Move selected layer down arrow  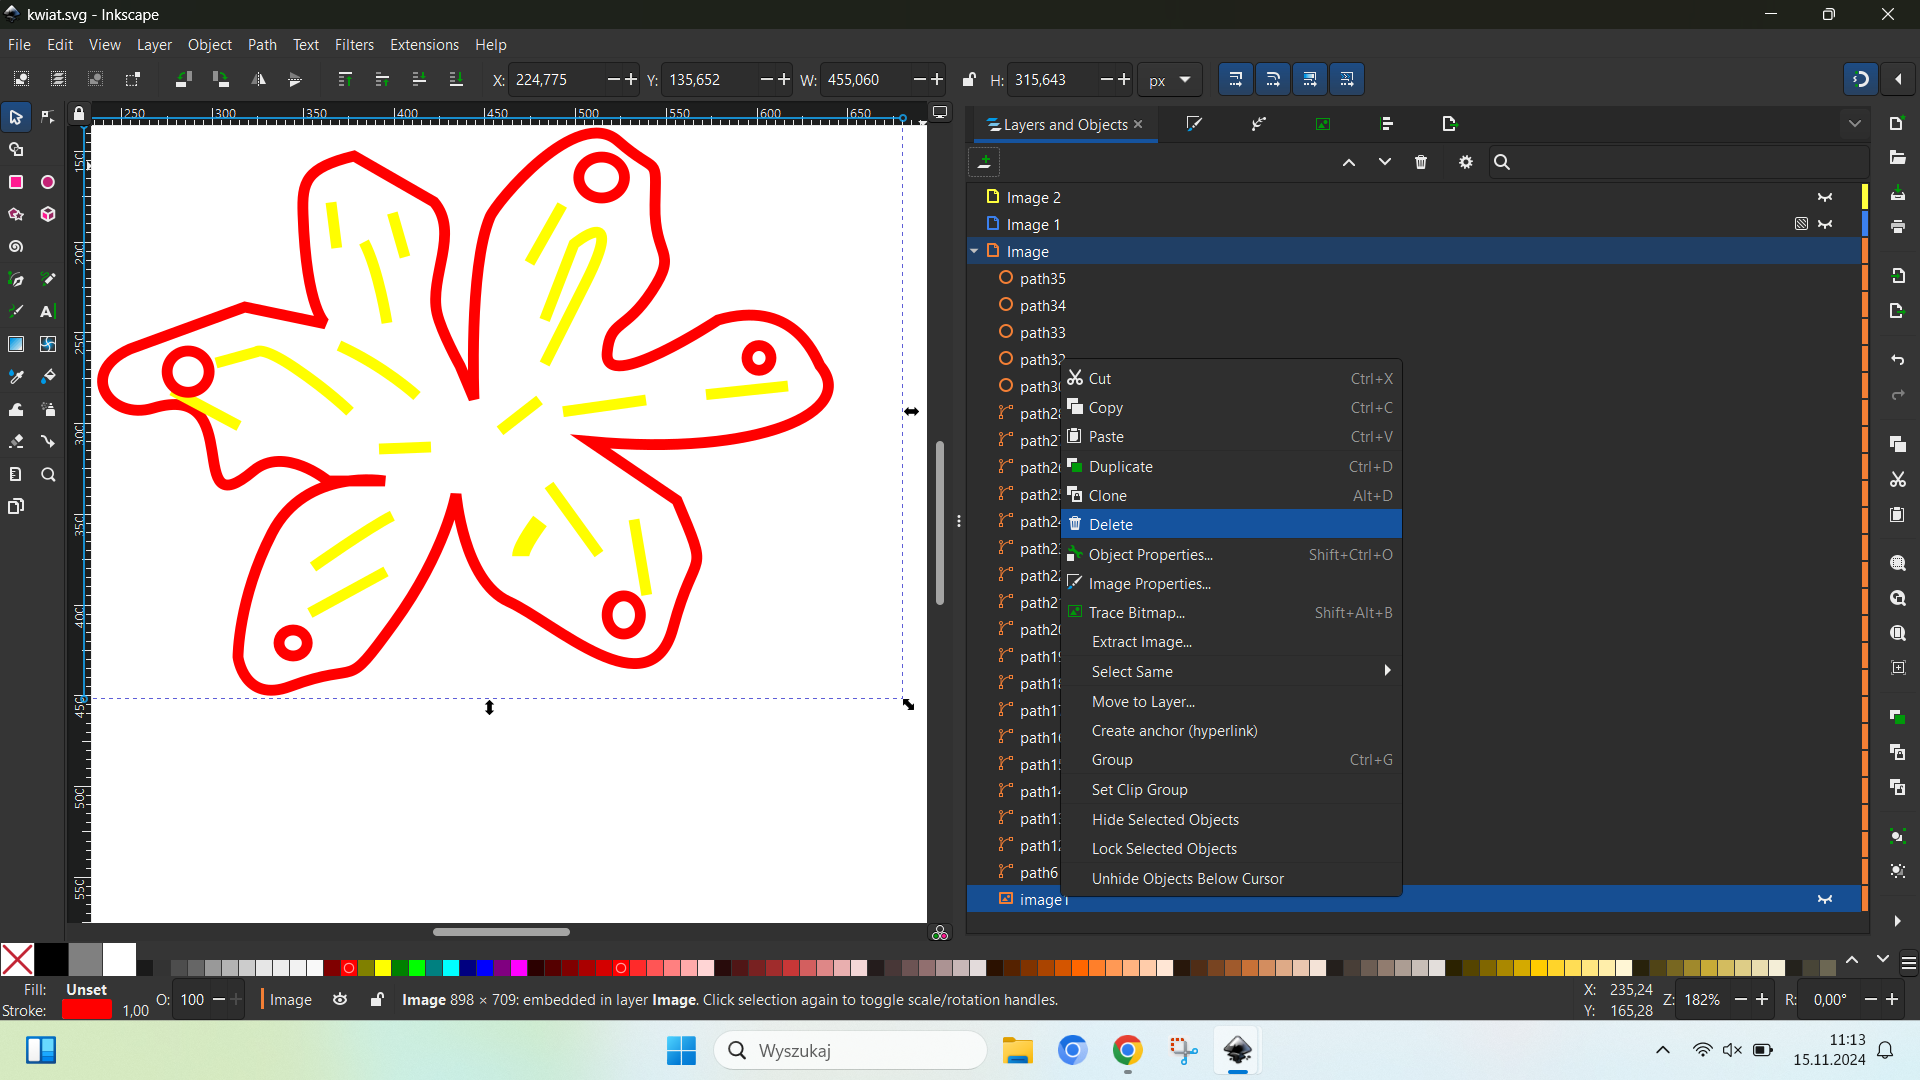tap(1385, 162)
